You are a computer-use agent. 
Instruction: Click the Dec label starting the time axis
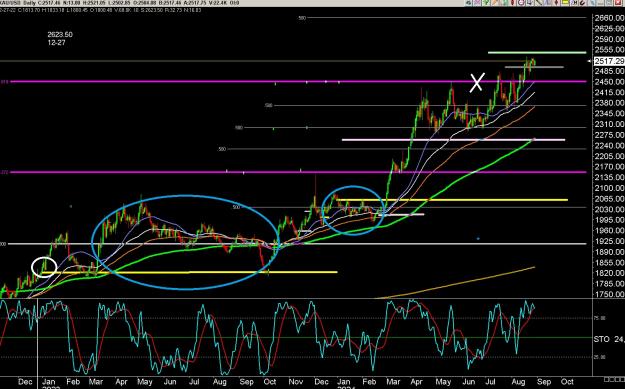click(25, 382)
